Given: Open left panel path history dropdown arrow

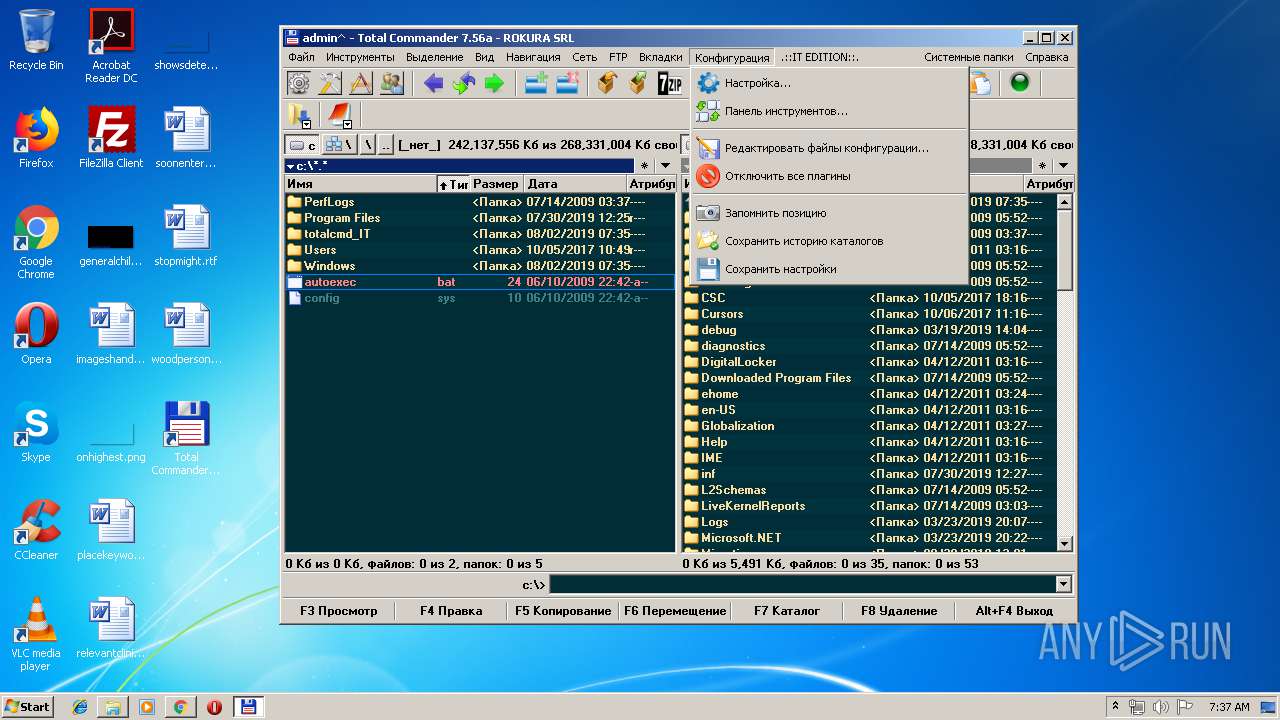Looking at the screenshot, I should (x=665, y=166).
